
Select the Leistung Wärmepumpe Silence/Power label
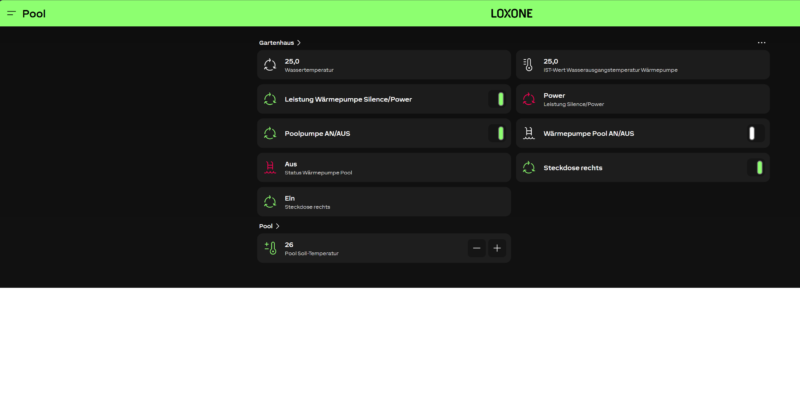(348, 99)
